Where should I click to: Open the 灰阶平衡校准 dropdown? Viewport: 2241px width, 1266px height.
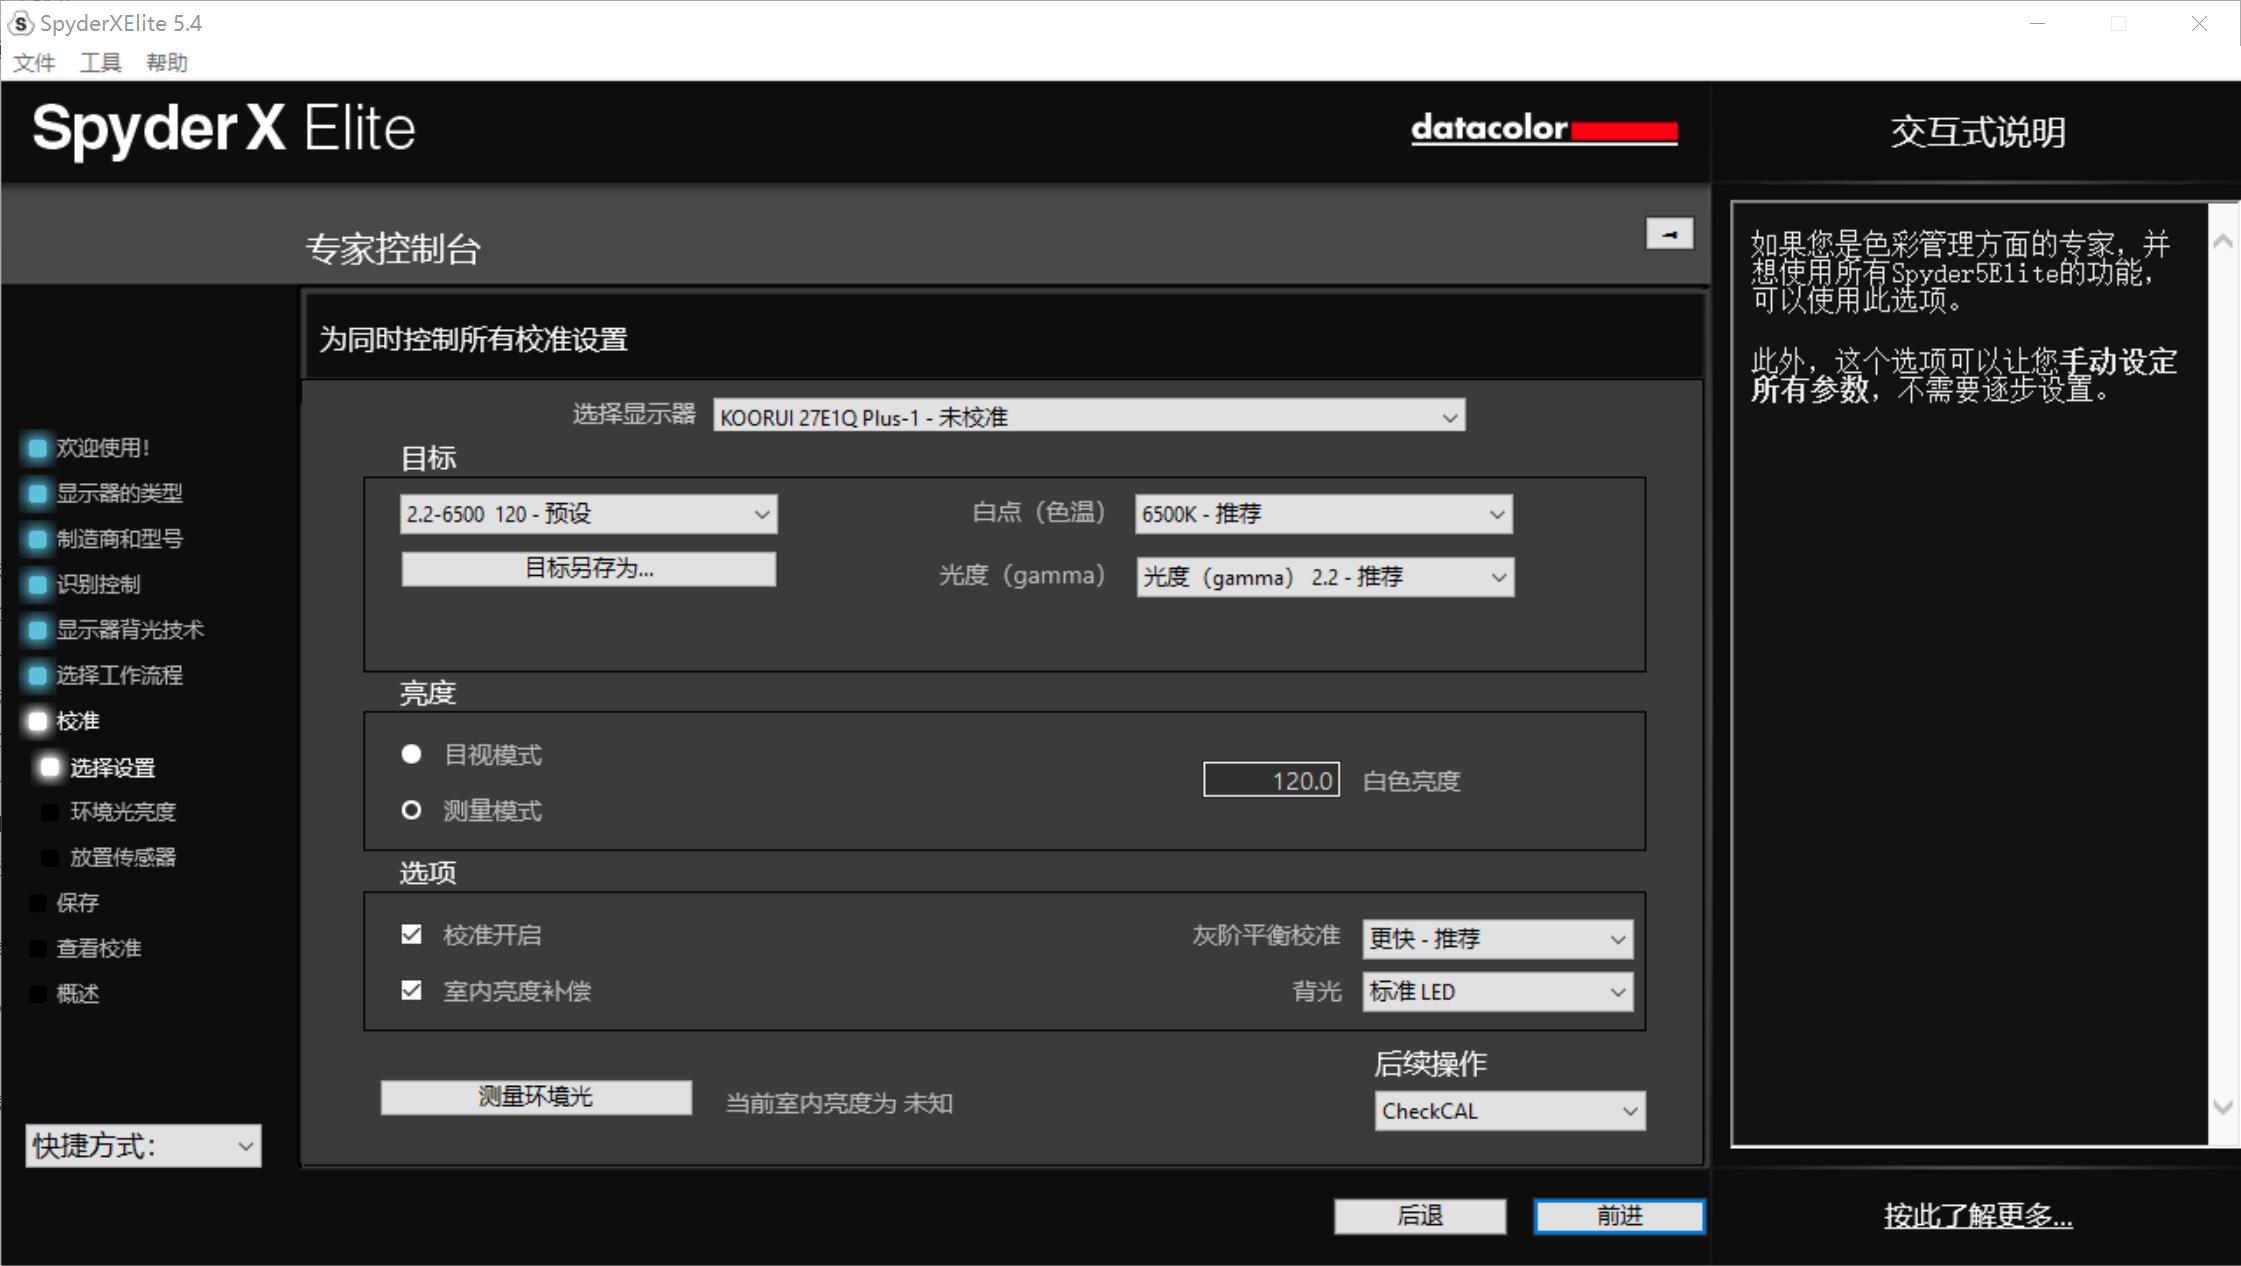click(x=1497, y=938)
